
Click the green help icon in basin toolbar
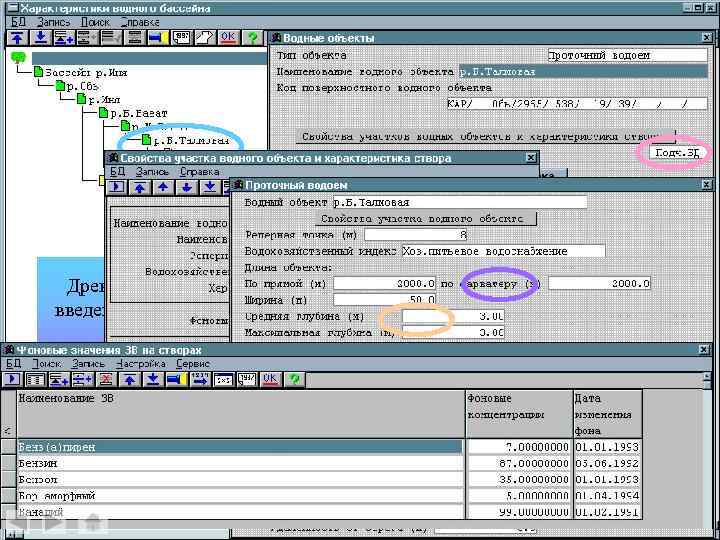tap(252, 38)
